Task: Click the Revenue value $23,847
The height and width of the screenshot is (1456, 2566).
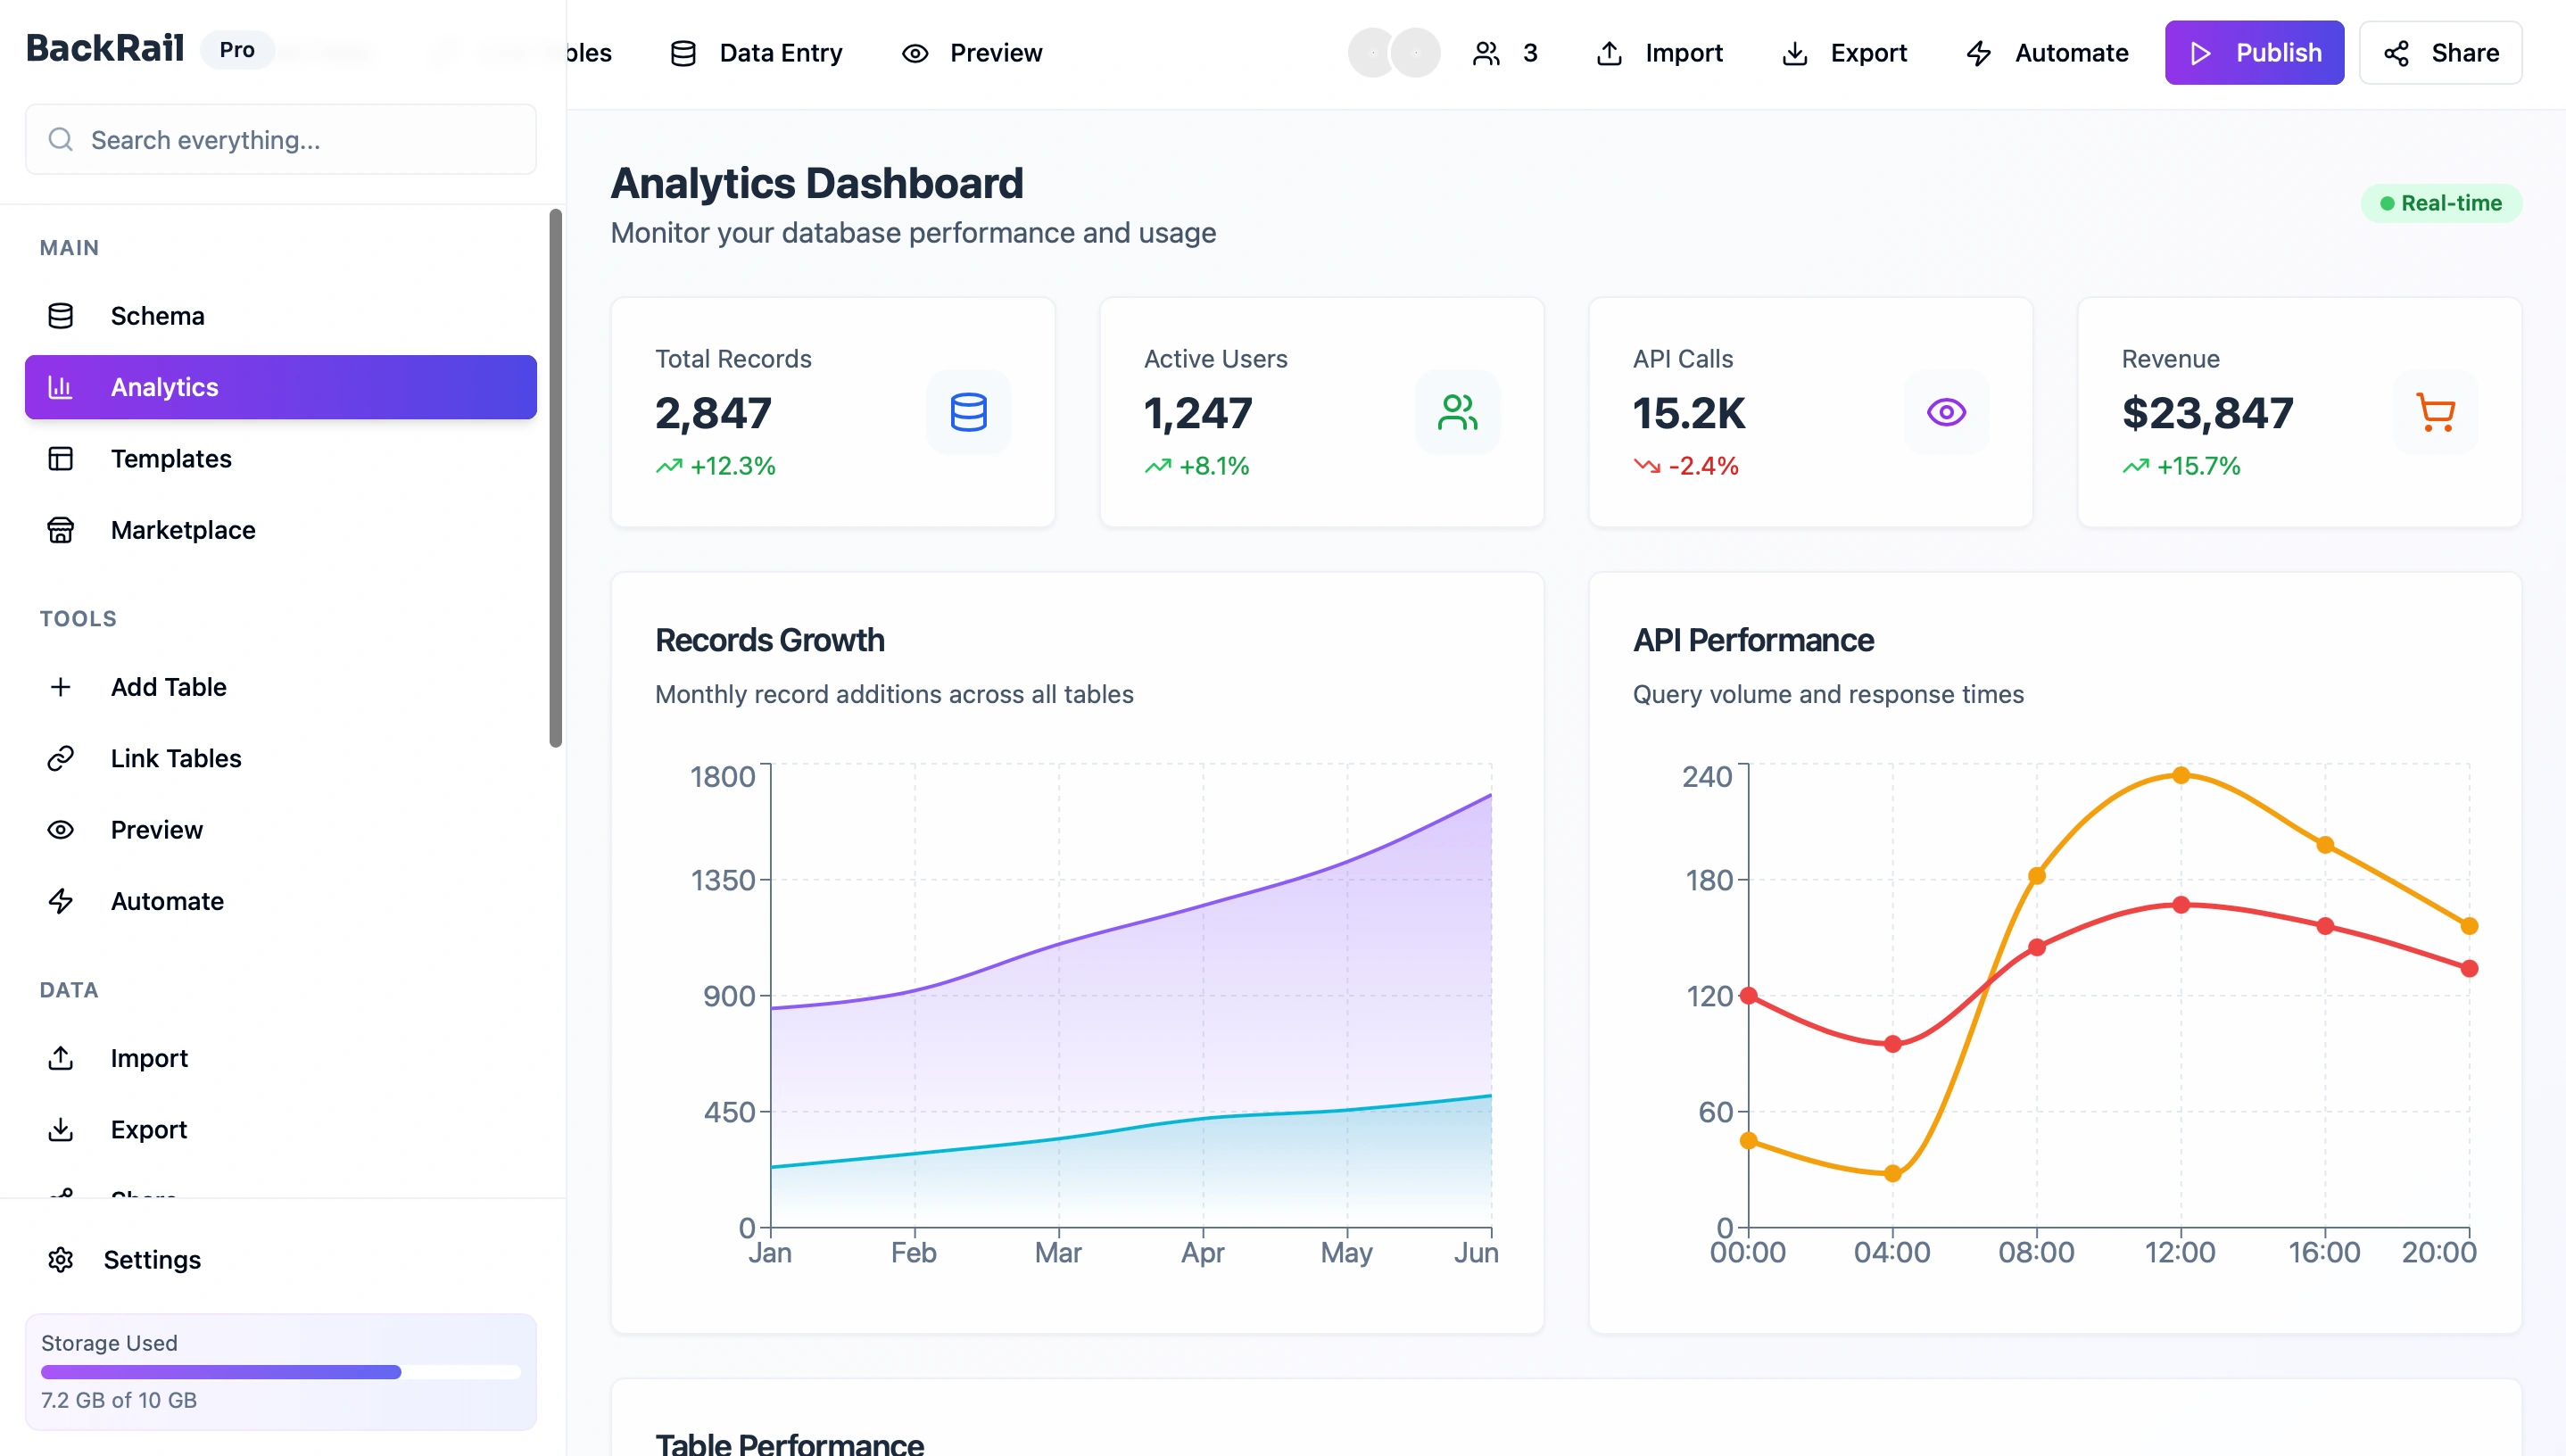Action: pos(2207,413)
